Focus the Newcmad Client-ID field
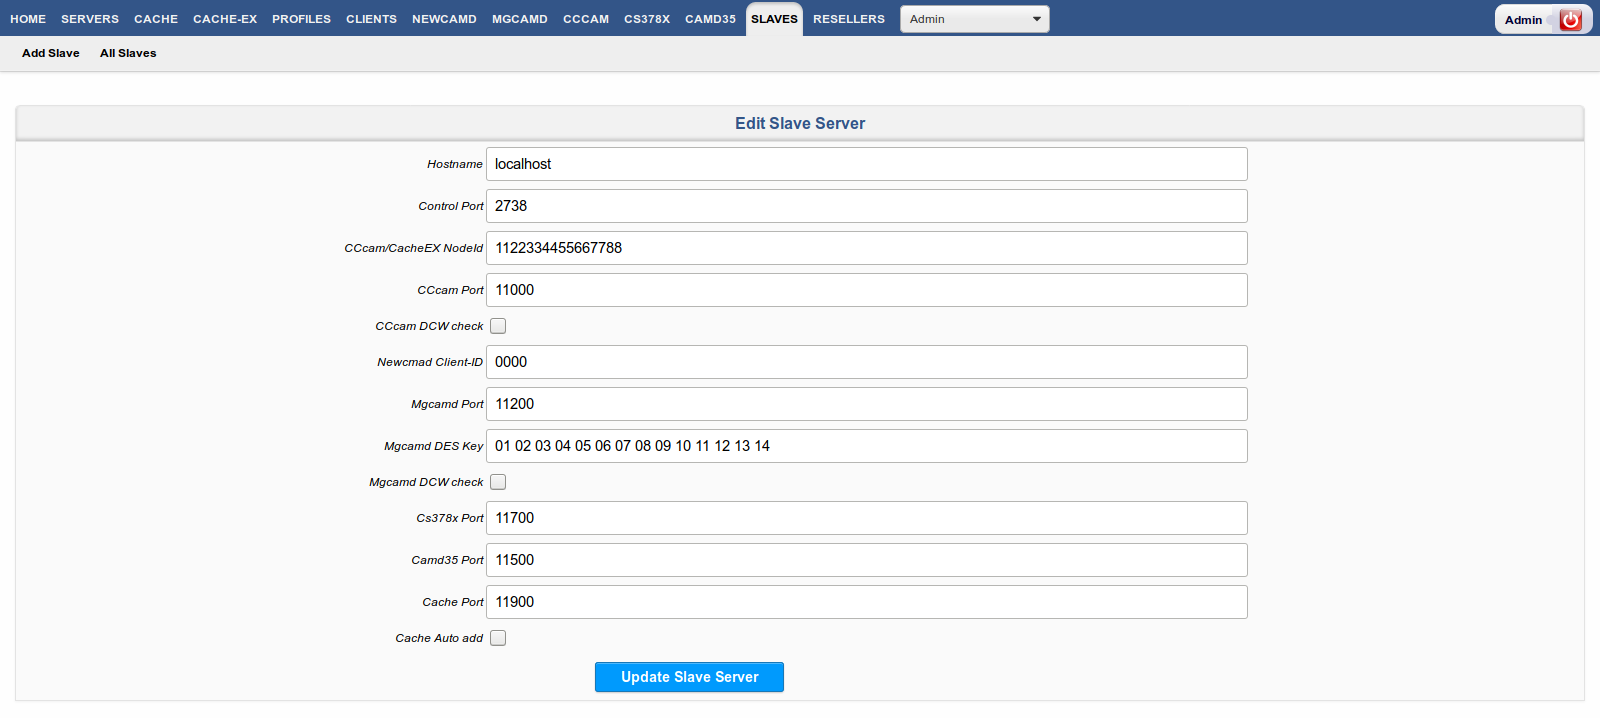The height and width of the screenshot is (718, 1600). click(x=867, y=362)
